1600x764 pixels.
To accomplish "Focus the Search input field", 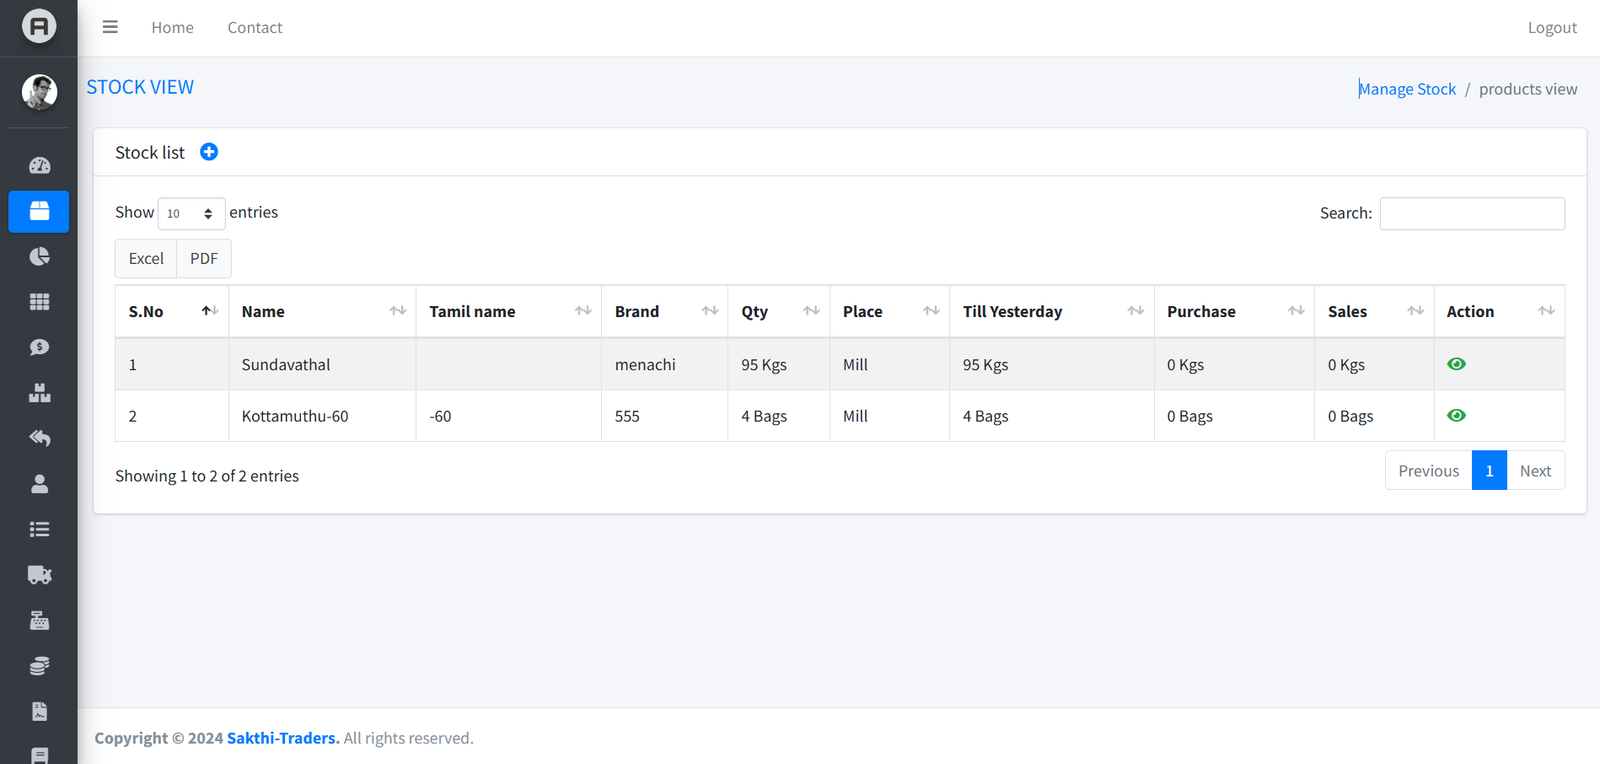I will point(1472,214).
